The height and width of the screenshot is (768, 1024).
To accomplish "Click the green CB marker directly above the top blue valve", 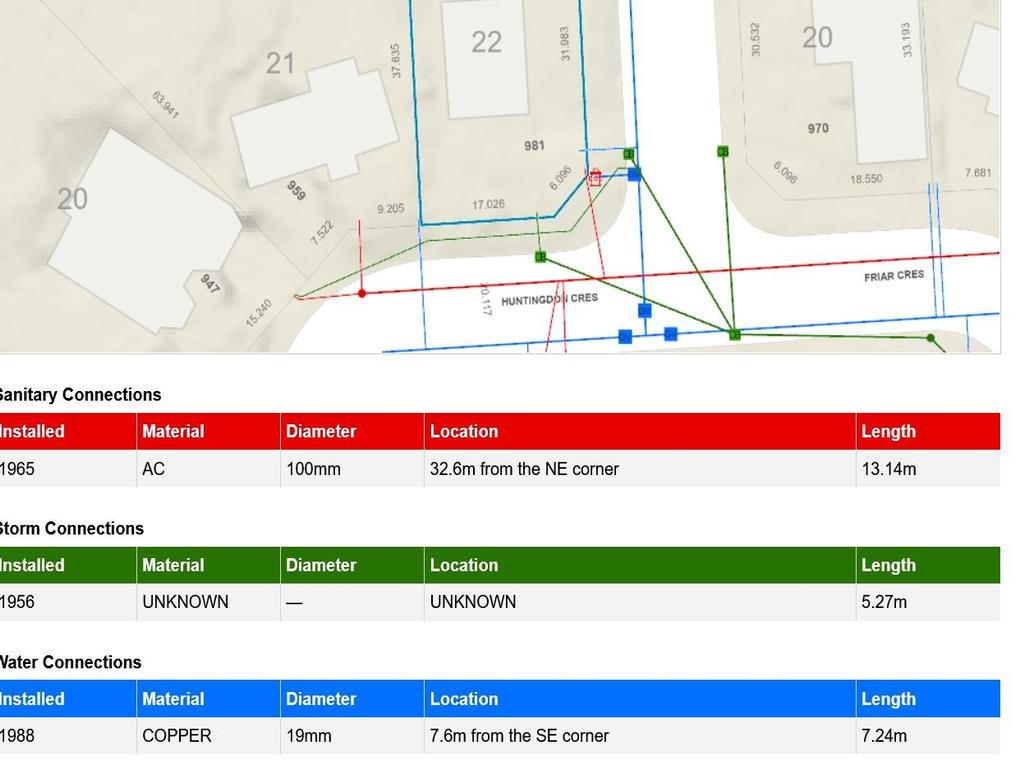I will coord(629,154).
